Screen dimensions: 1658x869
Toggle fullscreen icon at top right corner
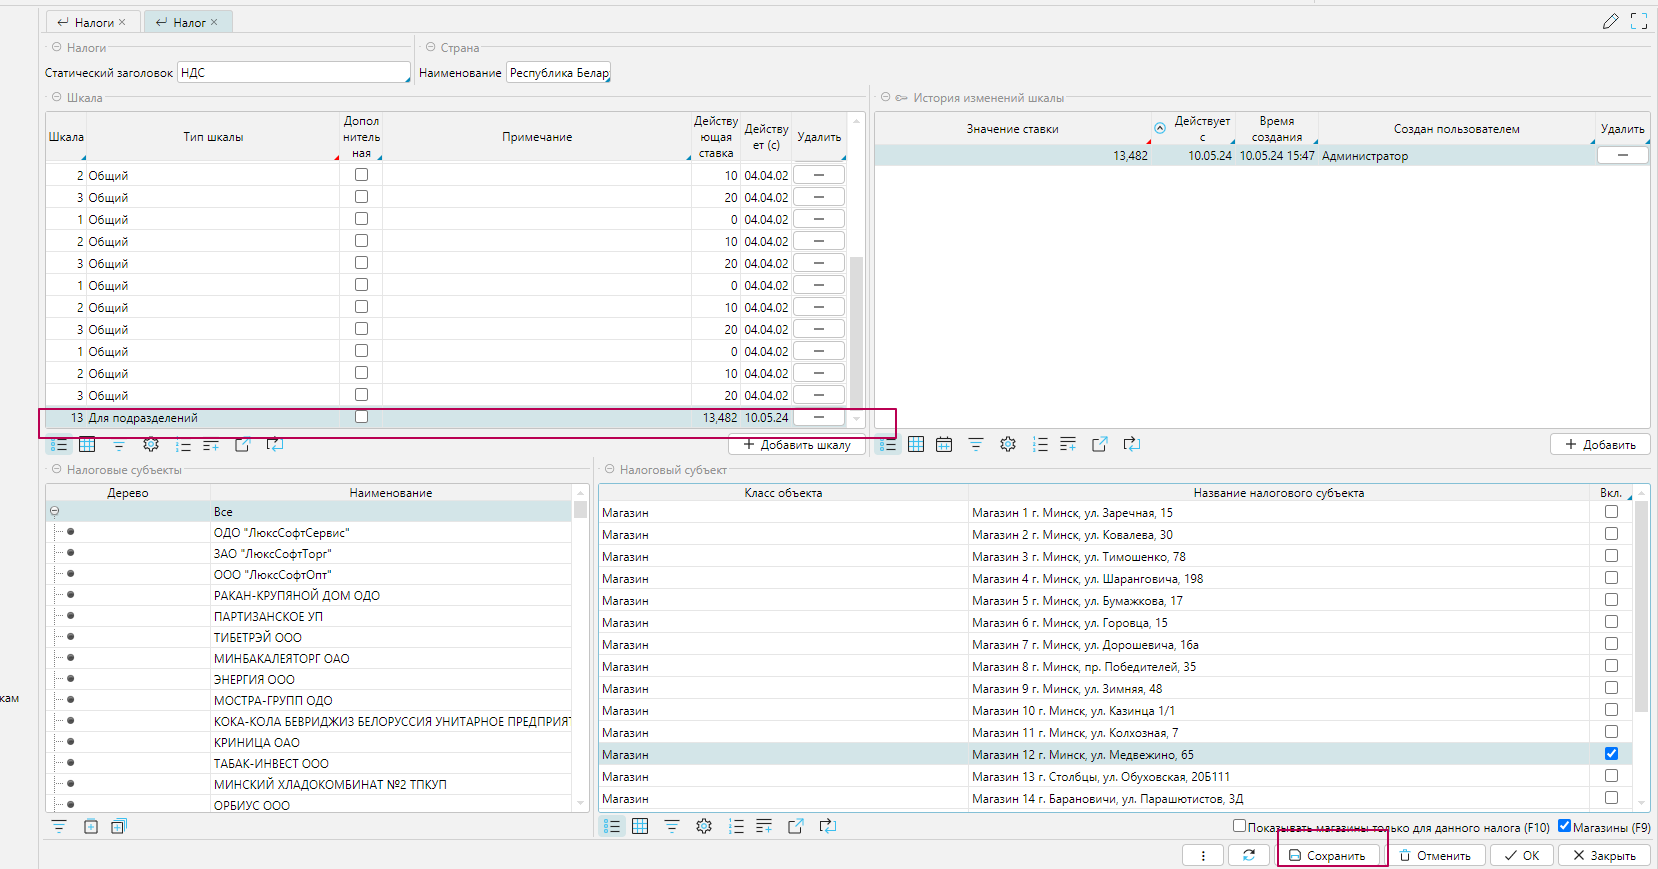coord(1639,21)
